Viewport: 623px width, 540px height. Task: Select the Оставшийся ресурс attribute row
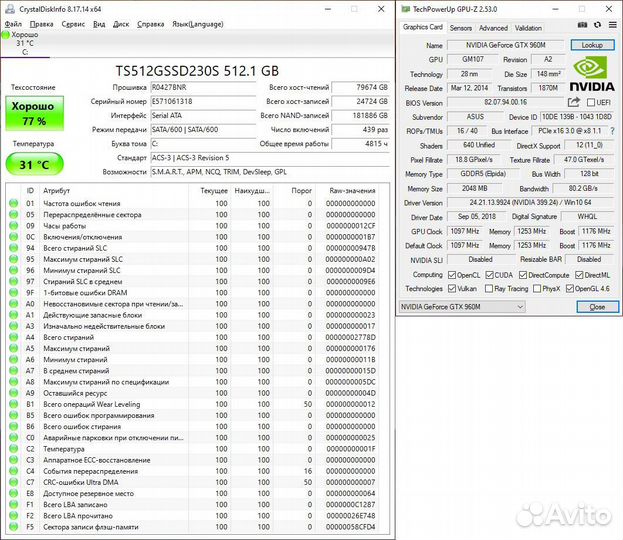(x=192, y=393)
